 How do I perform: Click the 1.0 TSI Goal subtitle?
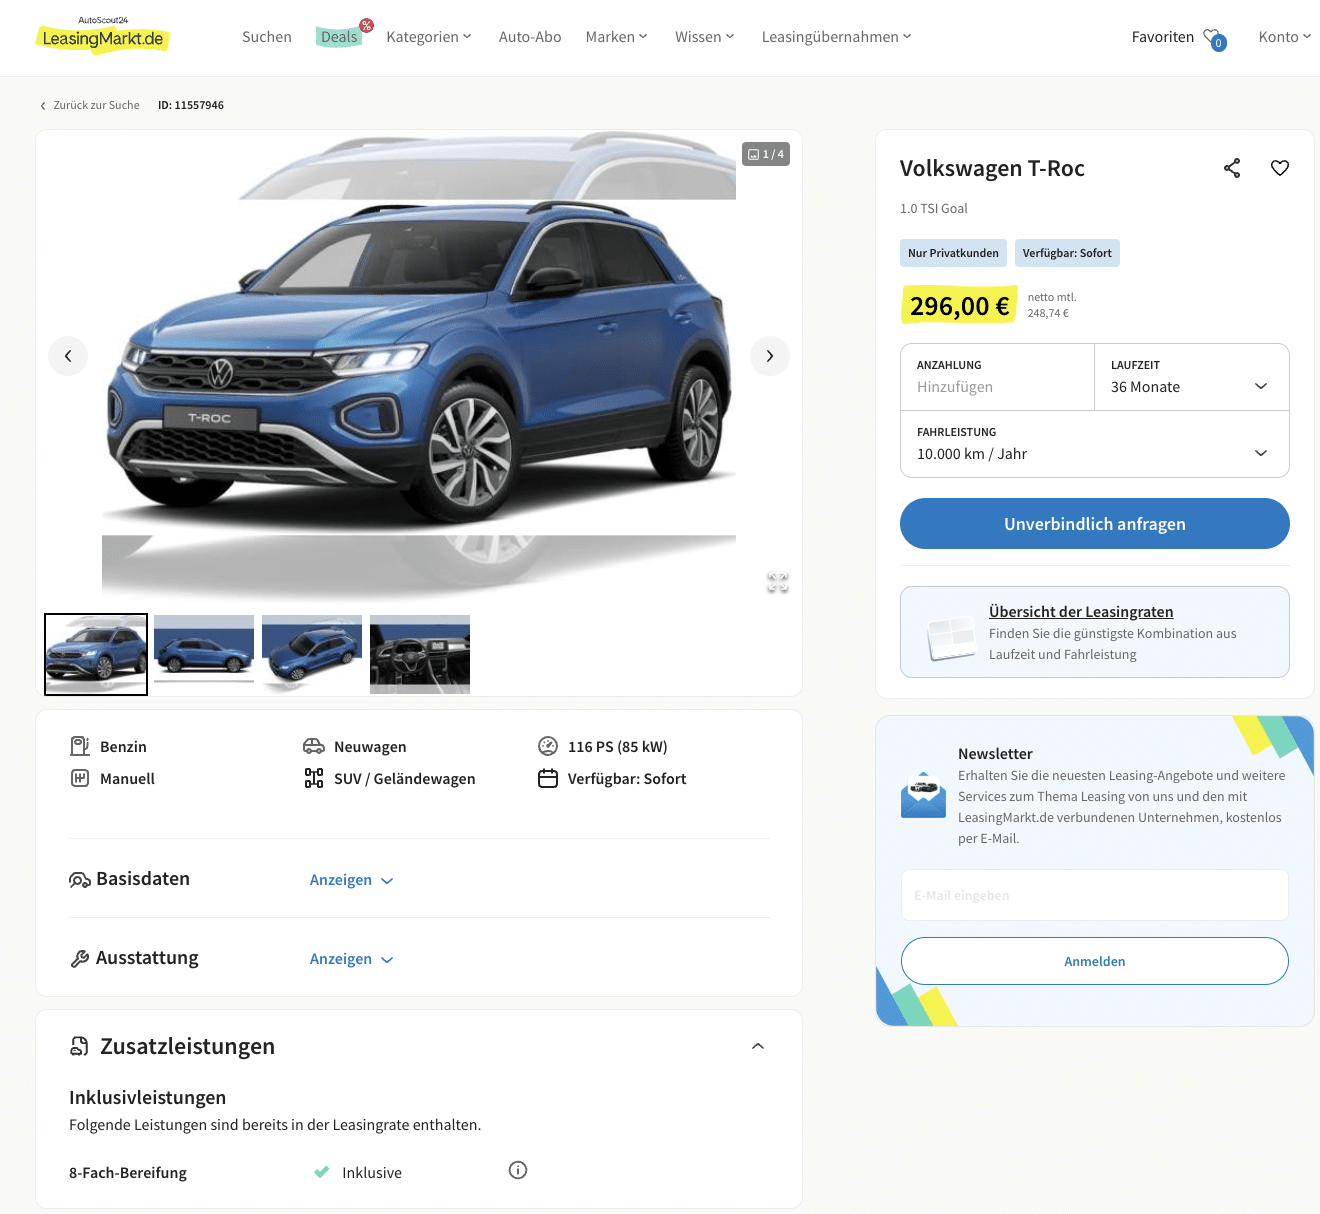934,209
